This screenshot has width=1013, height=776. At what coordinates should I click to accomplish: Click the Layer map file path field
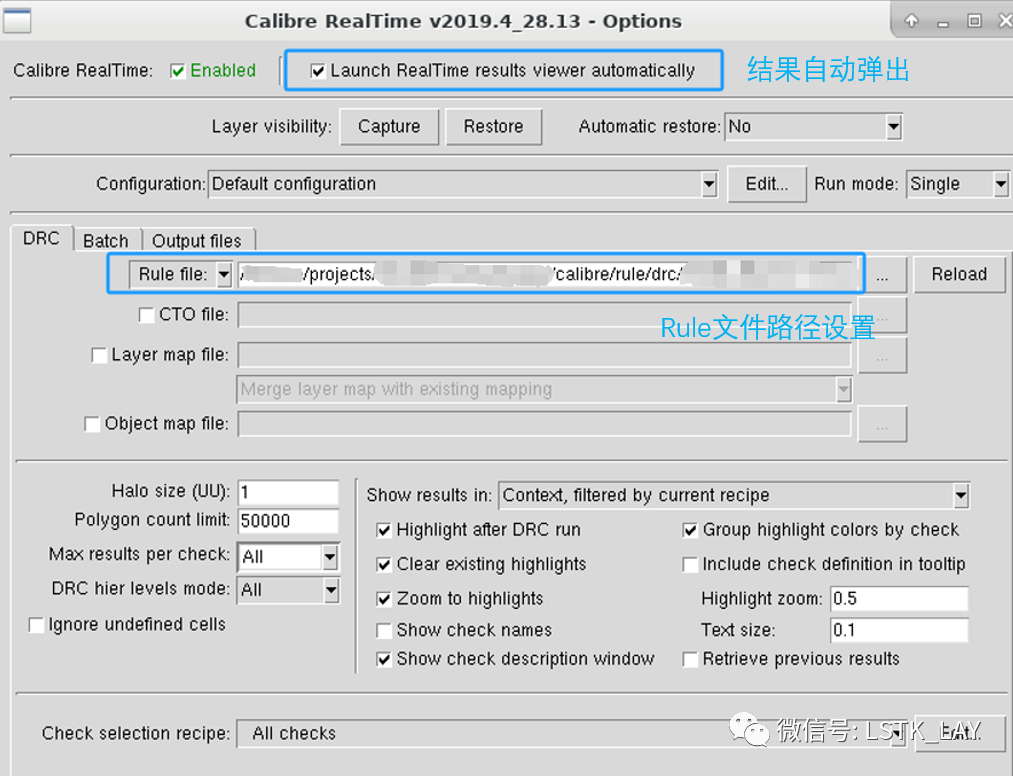[545, 355]
